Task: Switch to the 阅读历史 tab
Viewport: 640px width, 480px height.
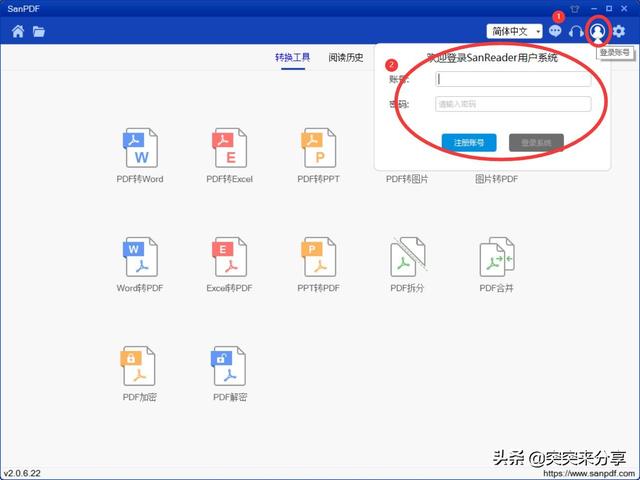Action: [346, 58]
